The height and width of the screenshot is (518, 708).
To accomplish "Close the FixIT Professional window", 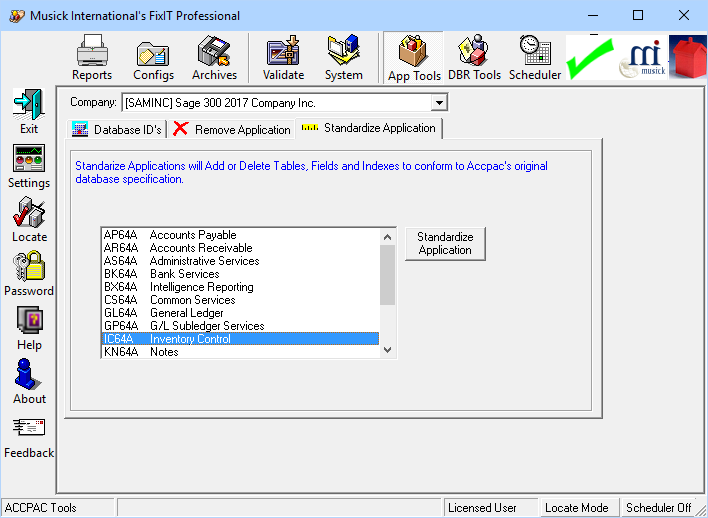I will pos(684,16).
